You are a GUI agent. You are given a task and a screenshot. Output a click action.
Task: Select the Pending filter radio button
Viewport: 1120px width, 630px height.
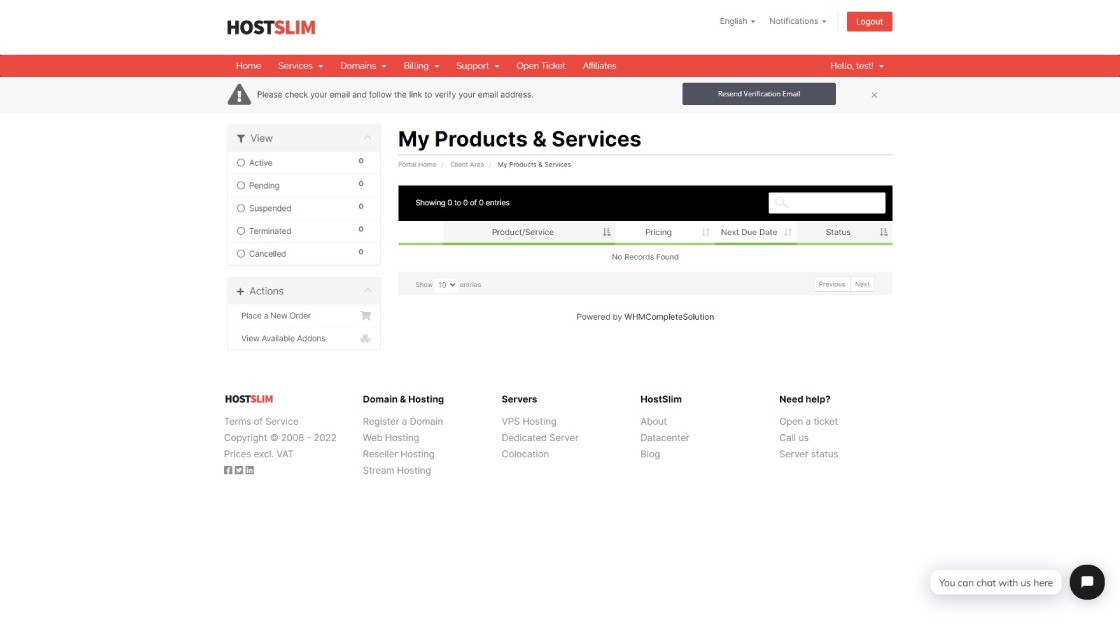coord(240,185)
